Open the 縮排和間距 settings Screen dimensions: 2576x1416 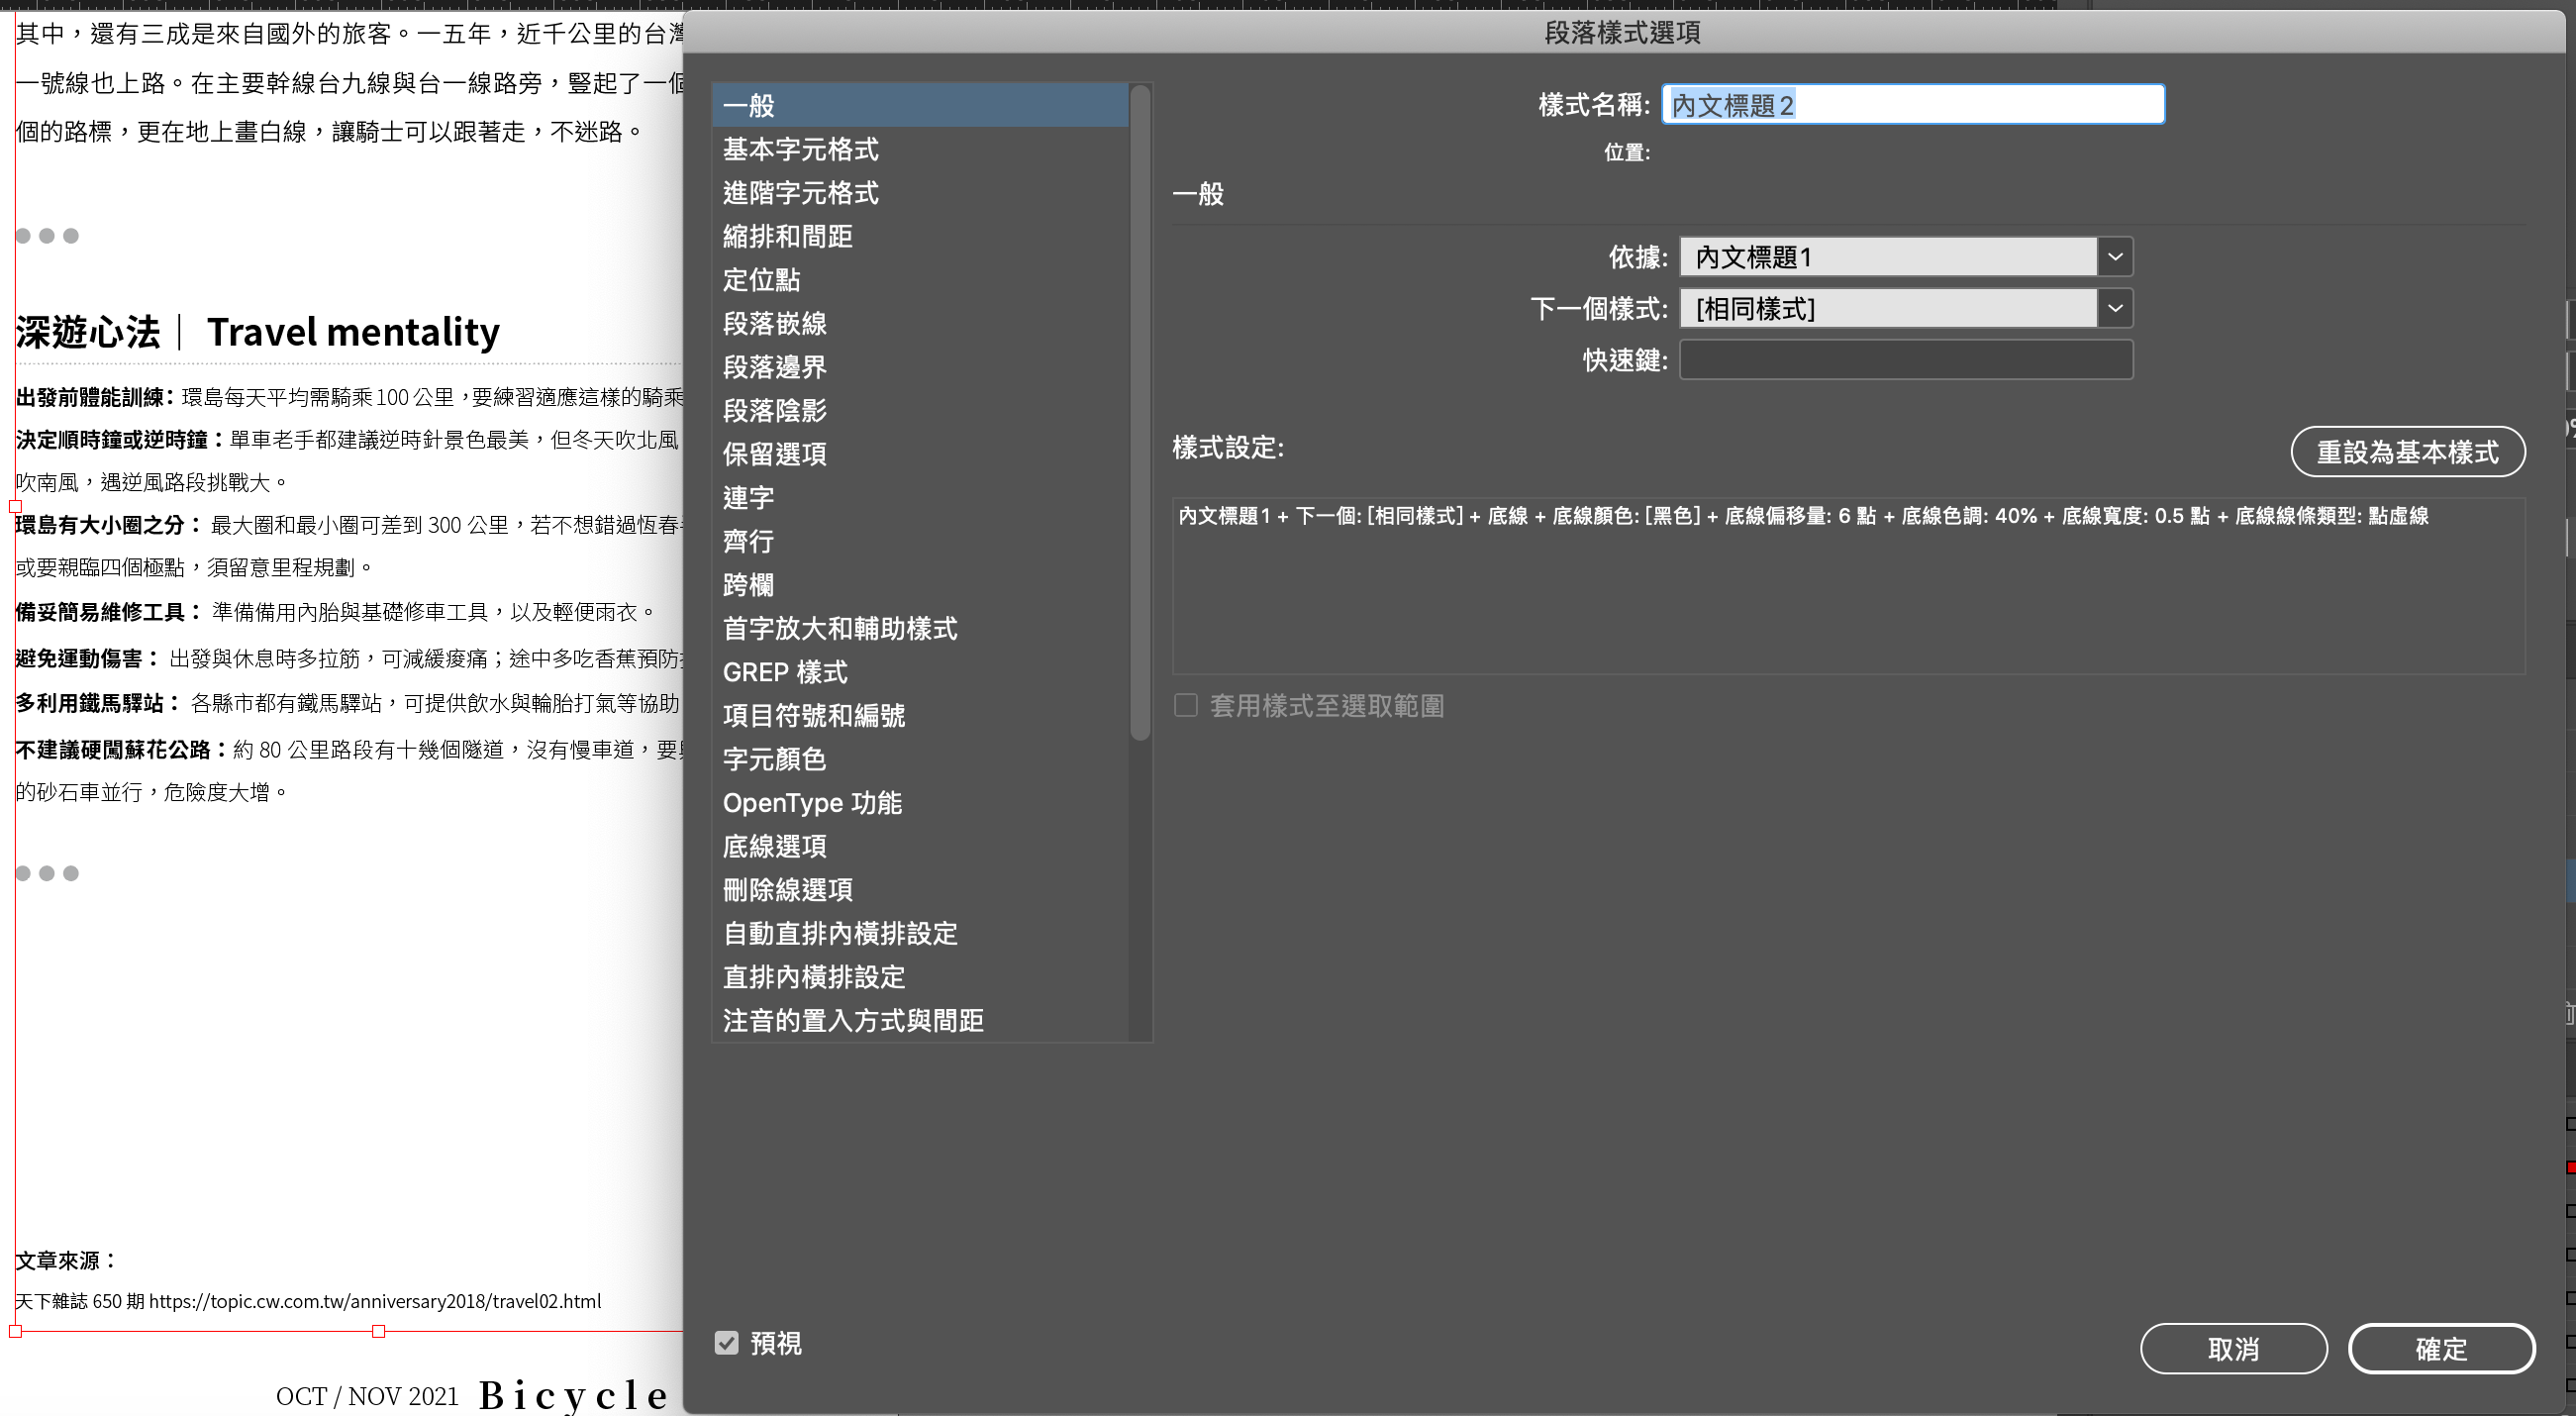pos(787,237)
